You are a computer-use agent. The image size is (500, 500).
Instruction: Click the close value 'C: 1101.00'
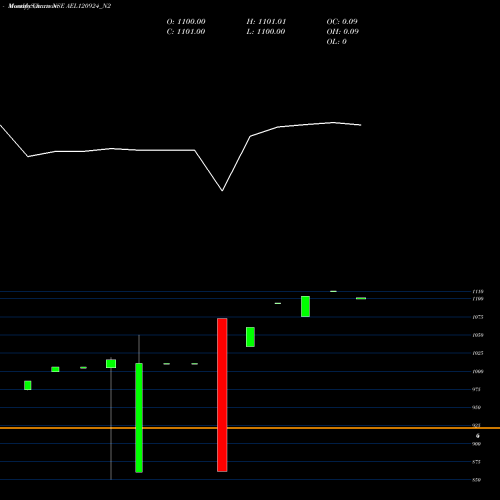pyautogui.click(x=186, y=32)
